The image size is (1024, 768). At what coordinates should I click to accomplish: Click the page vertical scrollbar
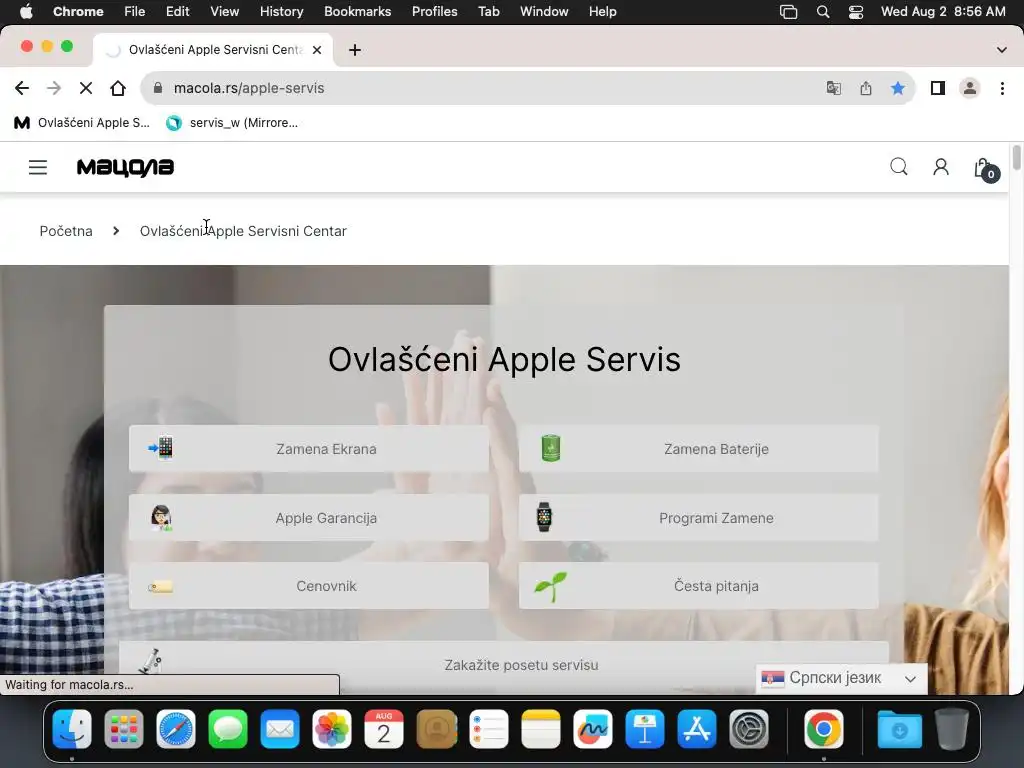(x=1016, y=158)
